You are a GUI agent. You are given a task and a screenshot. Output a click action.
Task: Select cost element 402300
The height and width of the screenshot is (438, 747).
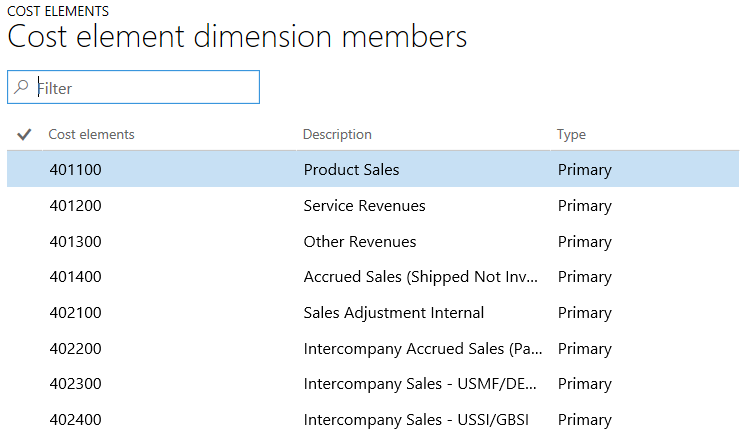[x=75, y=384]
